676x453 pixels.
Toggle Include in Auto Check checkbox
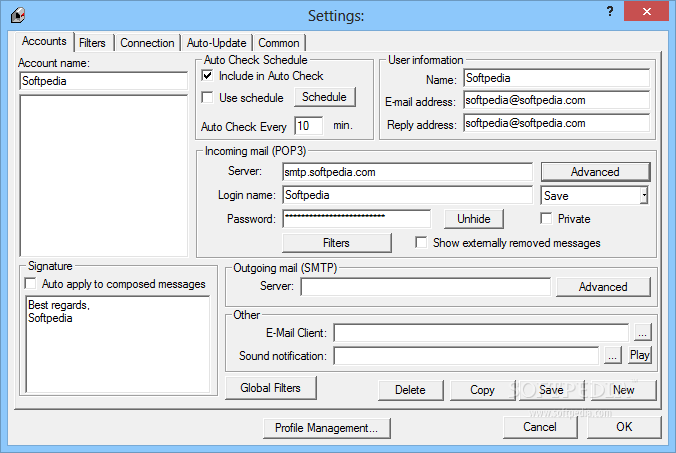[x=208, y=76]
